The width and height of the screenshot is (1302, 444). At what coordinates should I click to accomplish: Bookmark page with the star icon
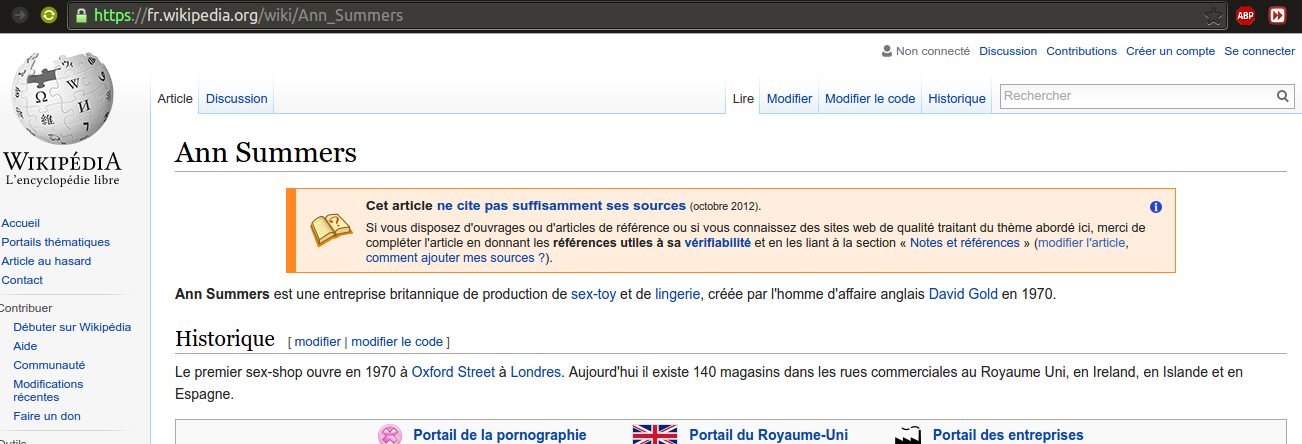pyautogui.click(x=1213, y=15)
